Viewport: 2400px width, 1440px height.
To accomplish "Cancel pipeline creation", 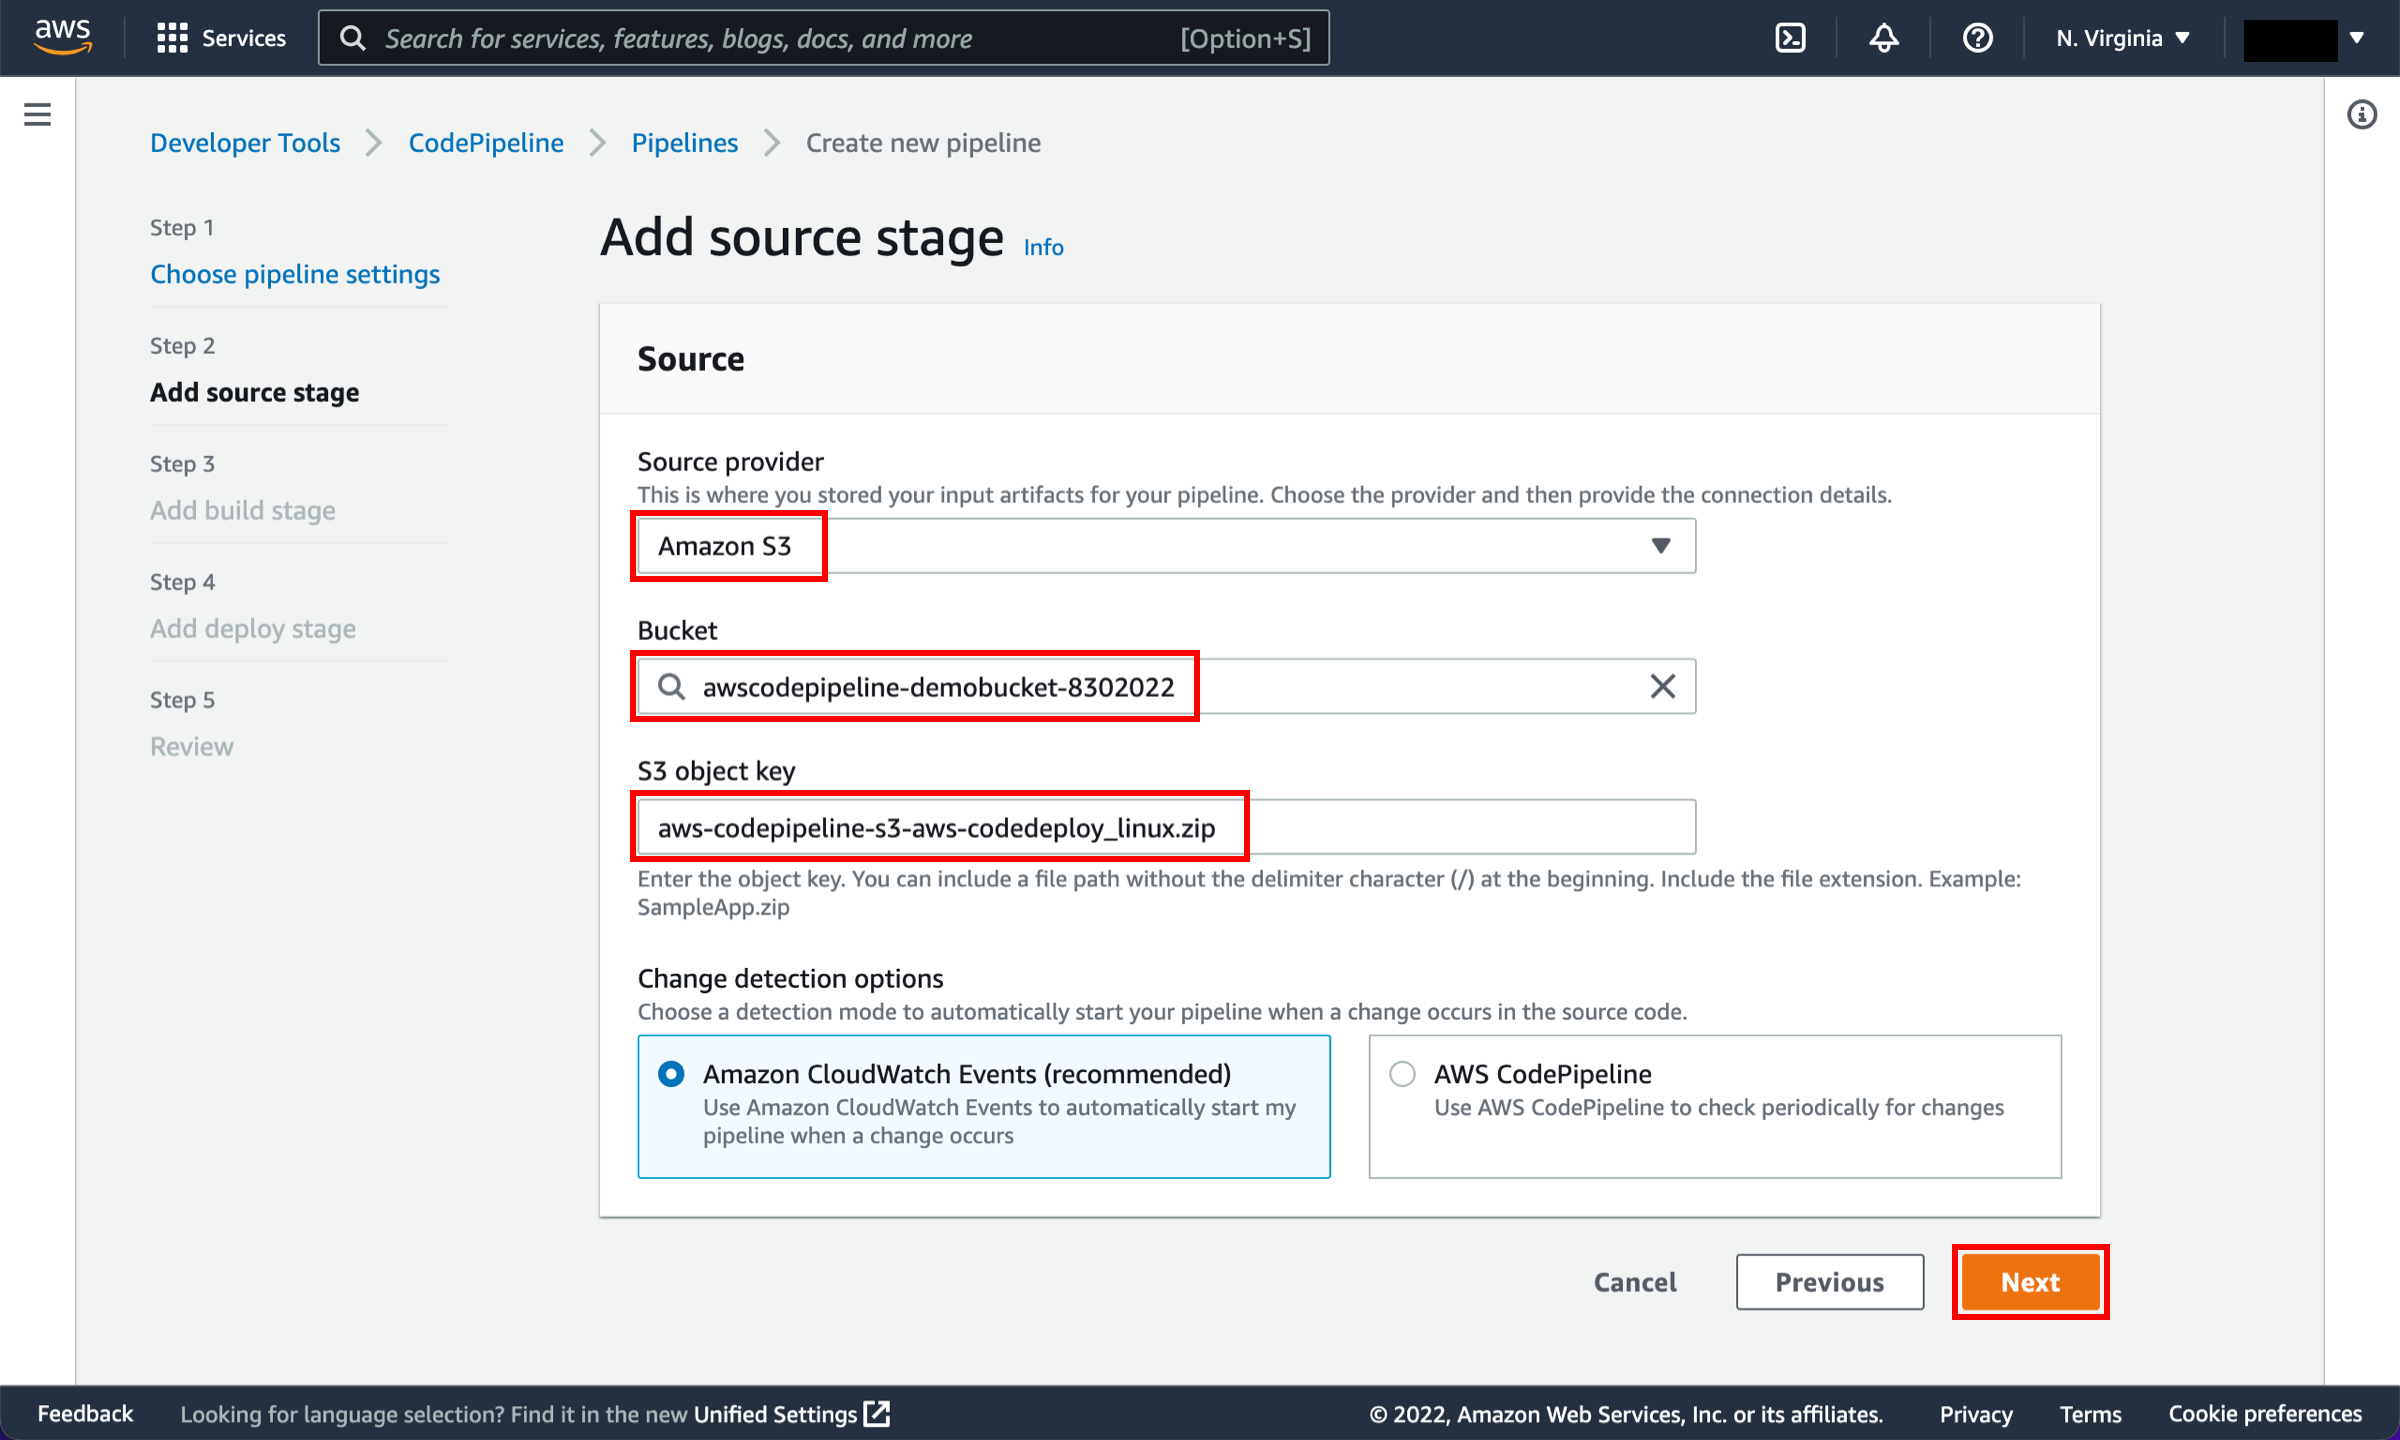I will [1635, 1282].
